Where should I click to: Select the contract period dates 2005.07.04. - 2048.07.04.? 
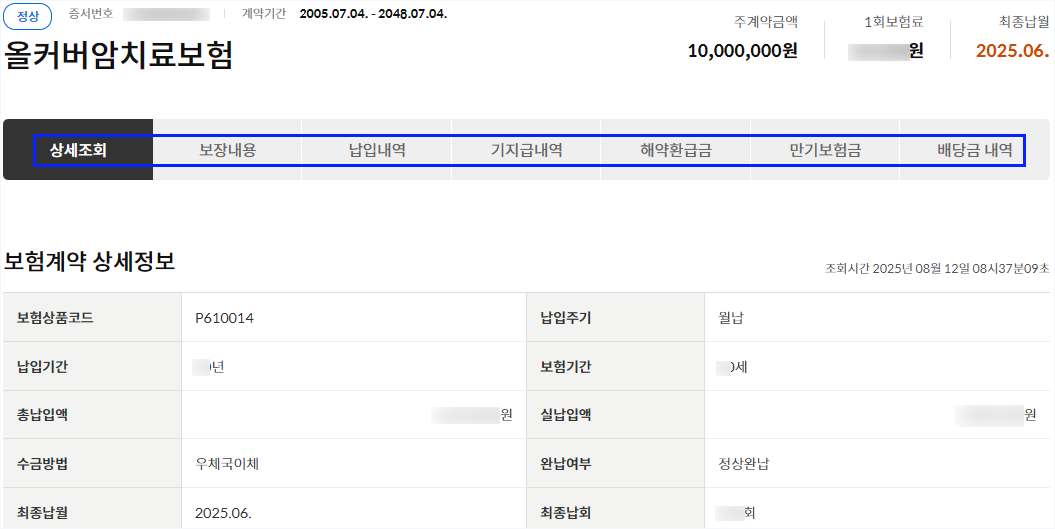coord(373,13)
